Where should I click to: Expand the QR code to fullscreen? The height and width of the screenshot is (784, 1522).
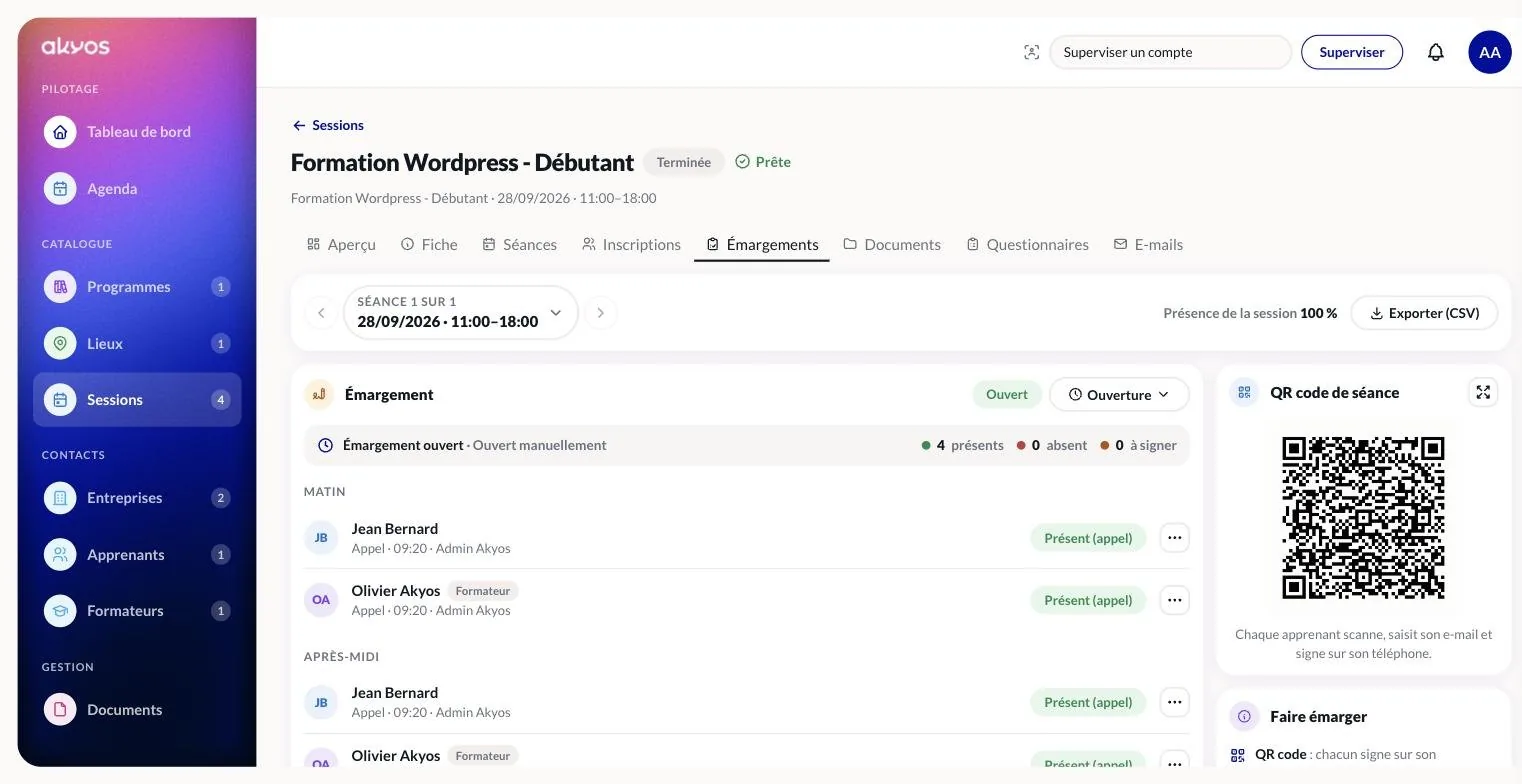1483,392
